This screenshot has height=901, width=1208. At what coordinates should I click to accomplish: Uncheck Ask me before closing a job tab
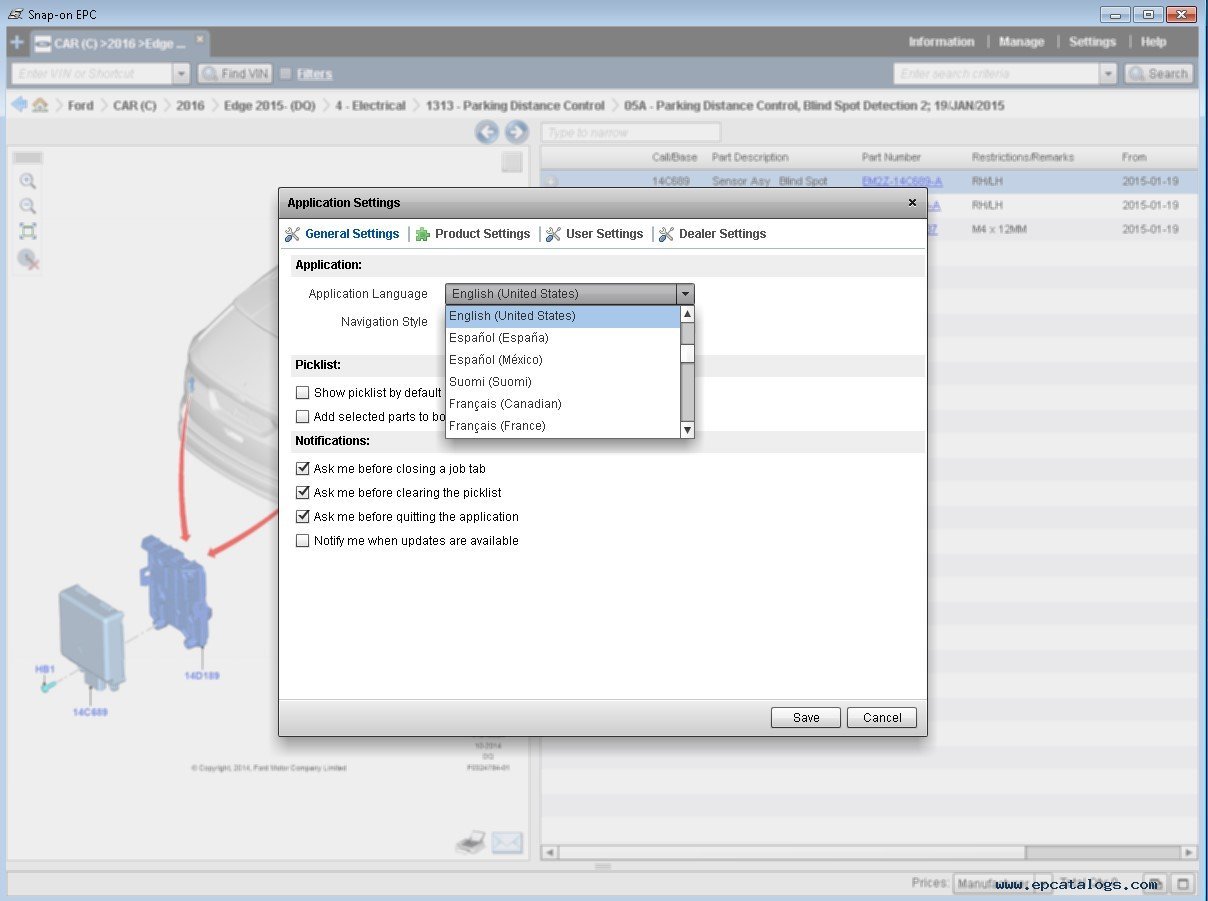click(x=303, y=469)
